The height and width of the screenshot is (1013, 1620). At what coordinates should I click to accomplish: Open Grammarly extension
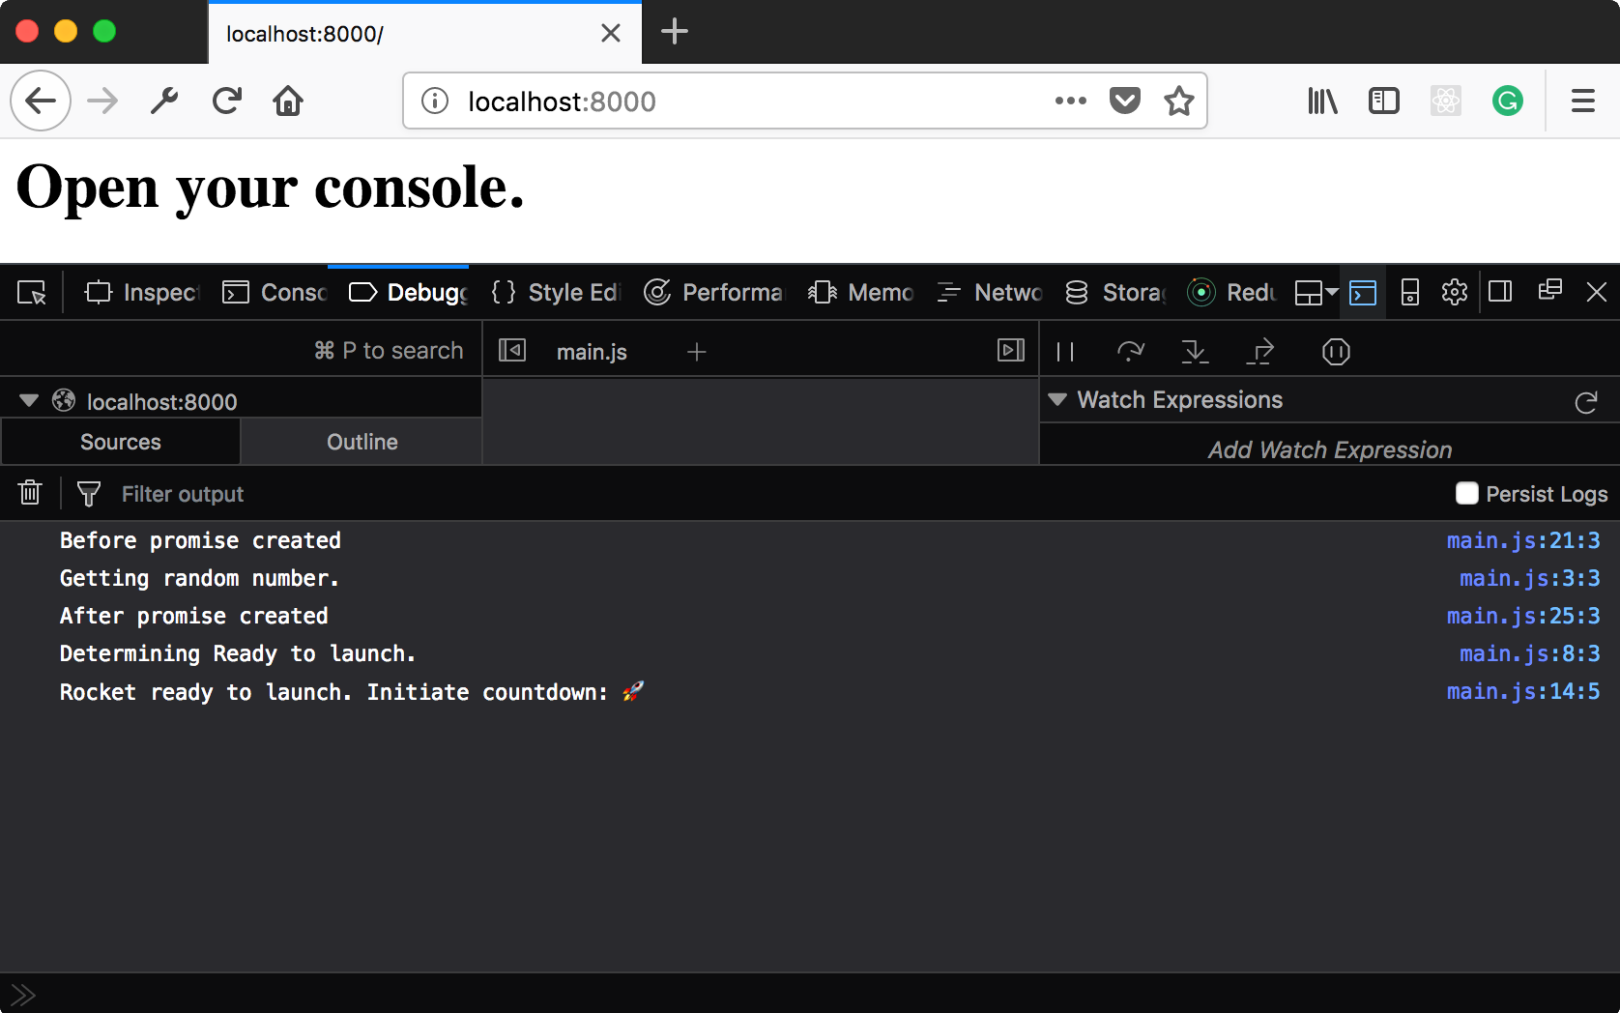1508,101
